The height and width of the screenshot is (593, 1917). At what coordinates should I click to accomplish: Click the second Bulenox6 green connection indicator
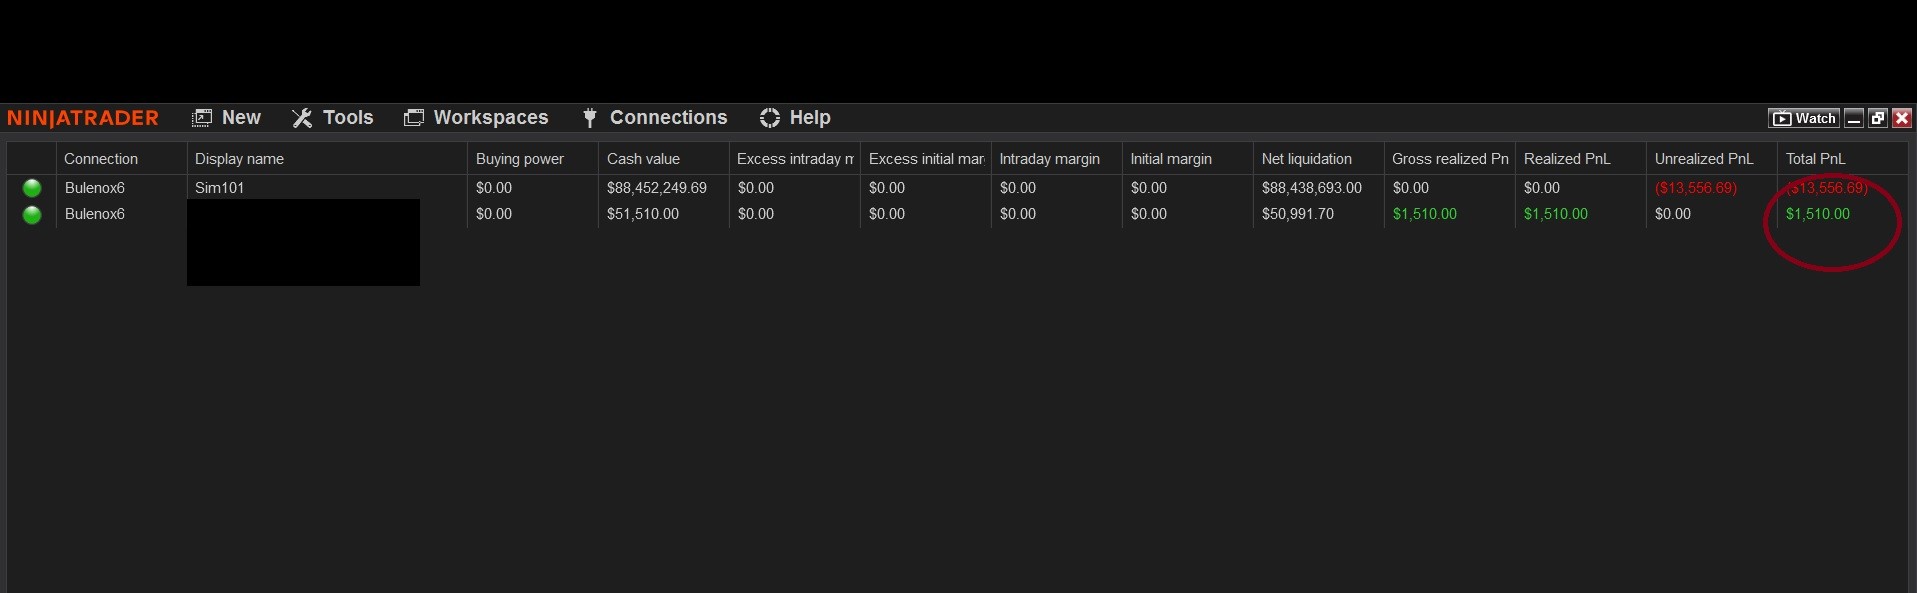click(32, 215)
